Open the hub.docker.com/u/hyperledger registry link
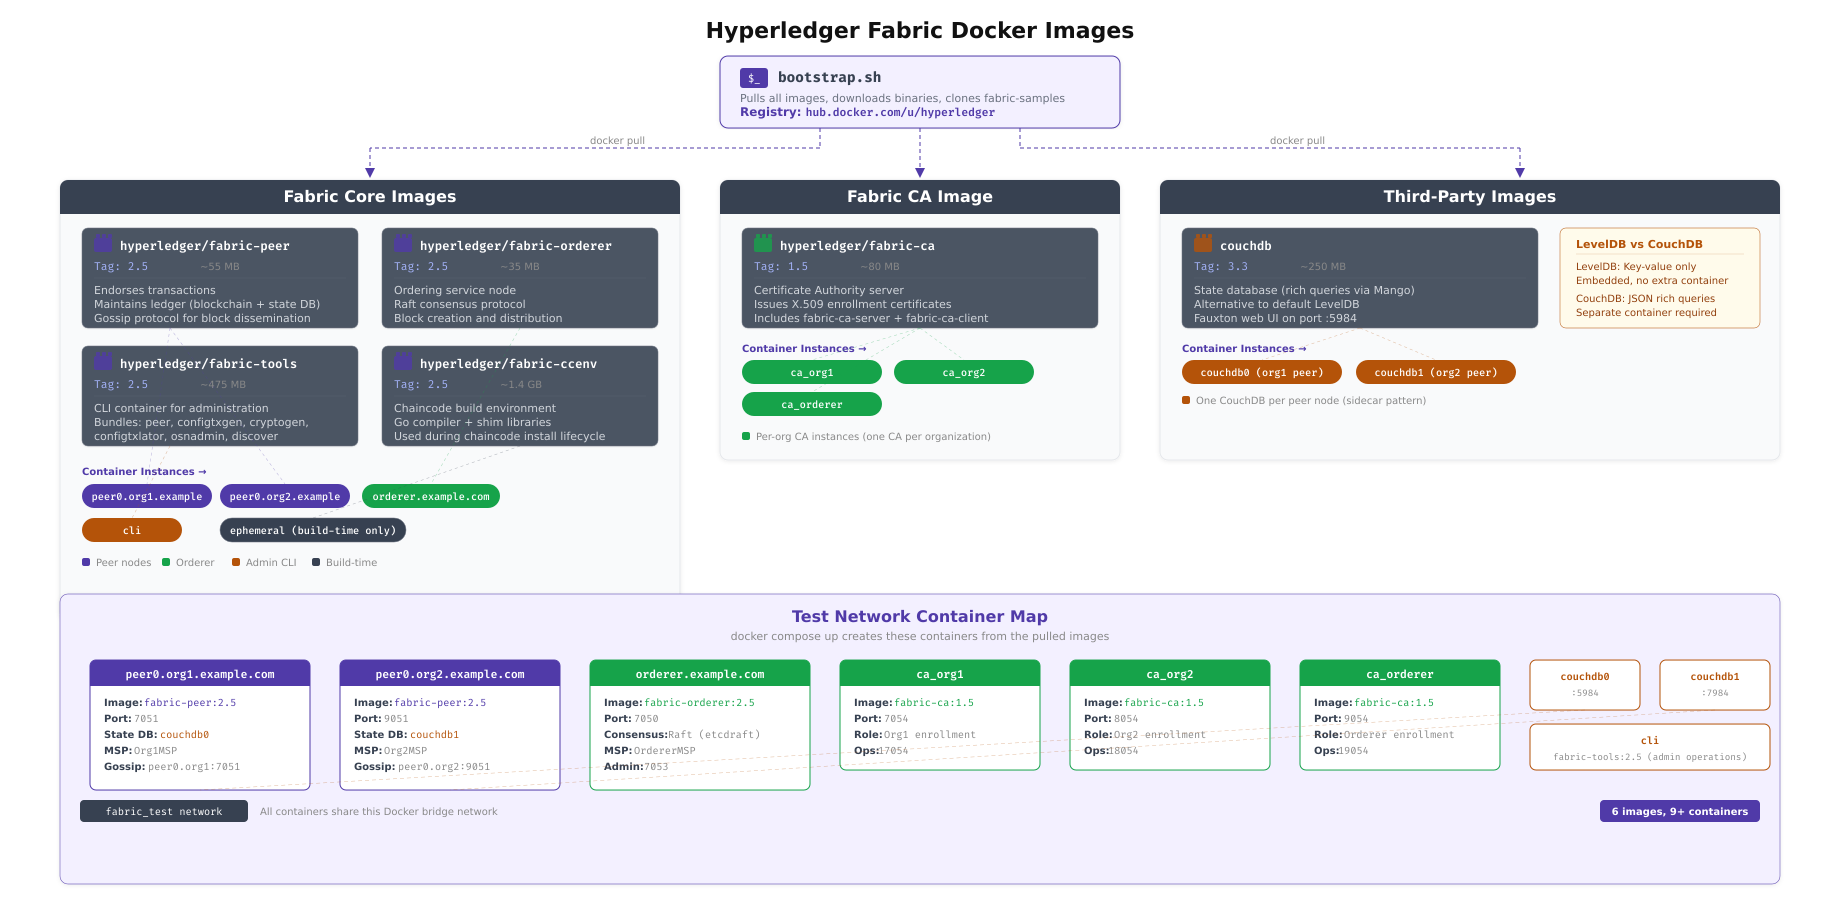 tap(901, 112)
